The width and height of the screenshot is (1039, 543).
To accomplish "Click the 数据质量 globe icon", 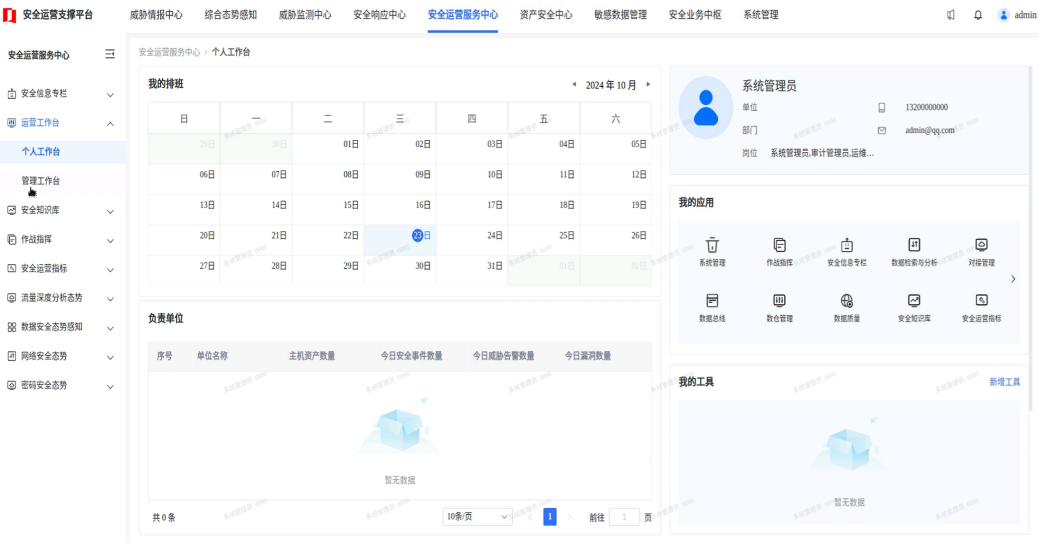I will (846, 301).
